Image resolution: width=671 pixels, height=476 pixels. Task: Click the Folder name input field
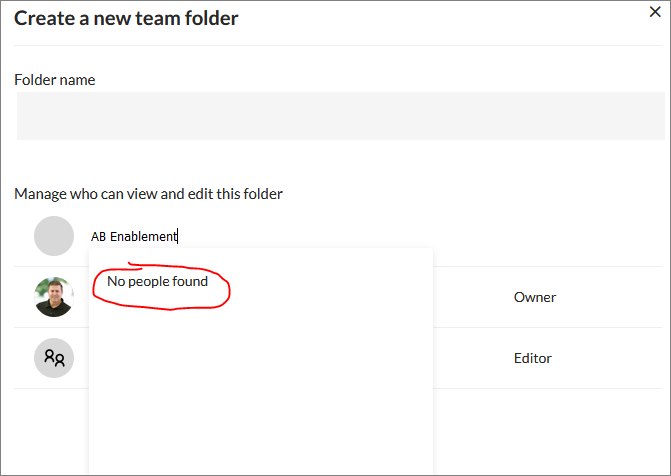coord(341,116)
